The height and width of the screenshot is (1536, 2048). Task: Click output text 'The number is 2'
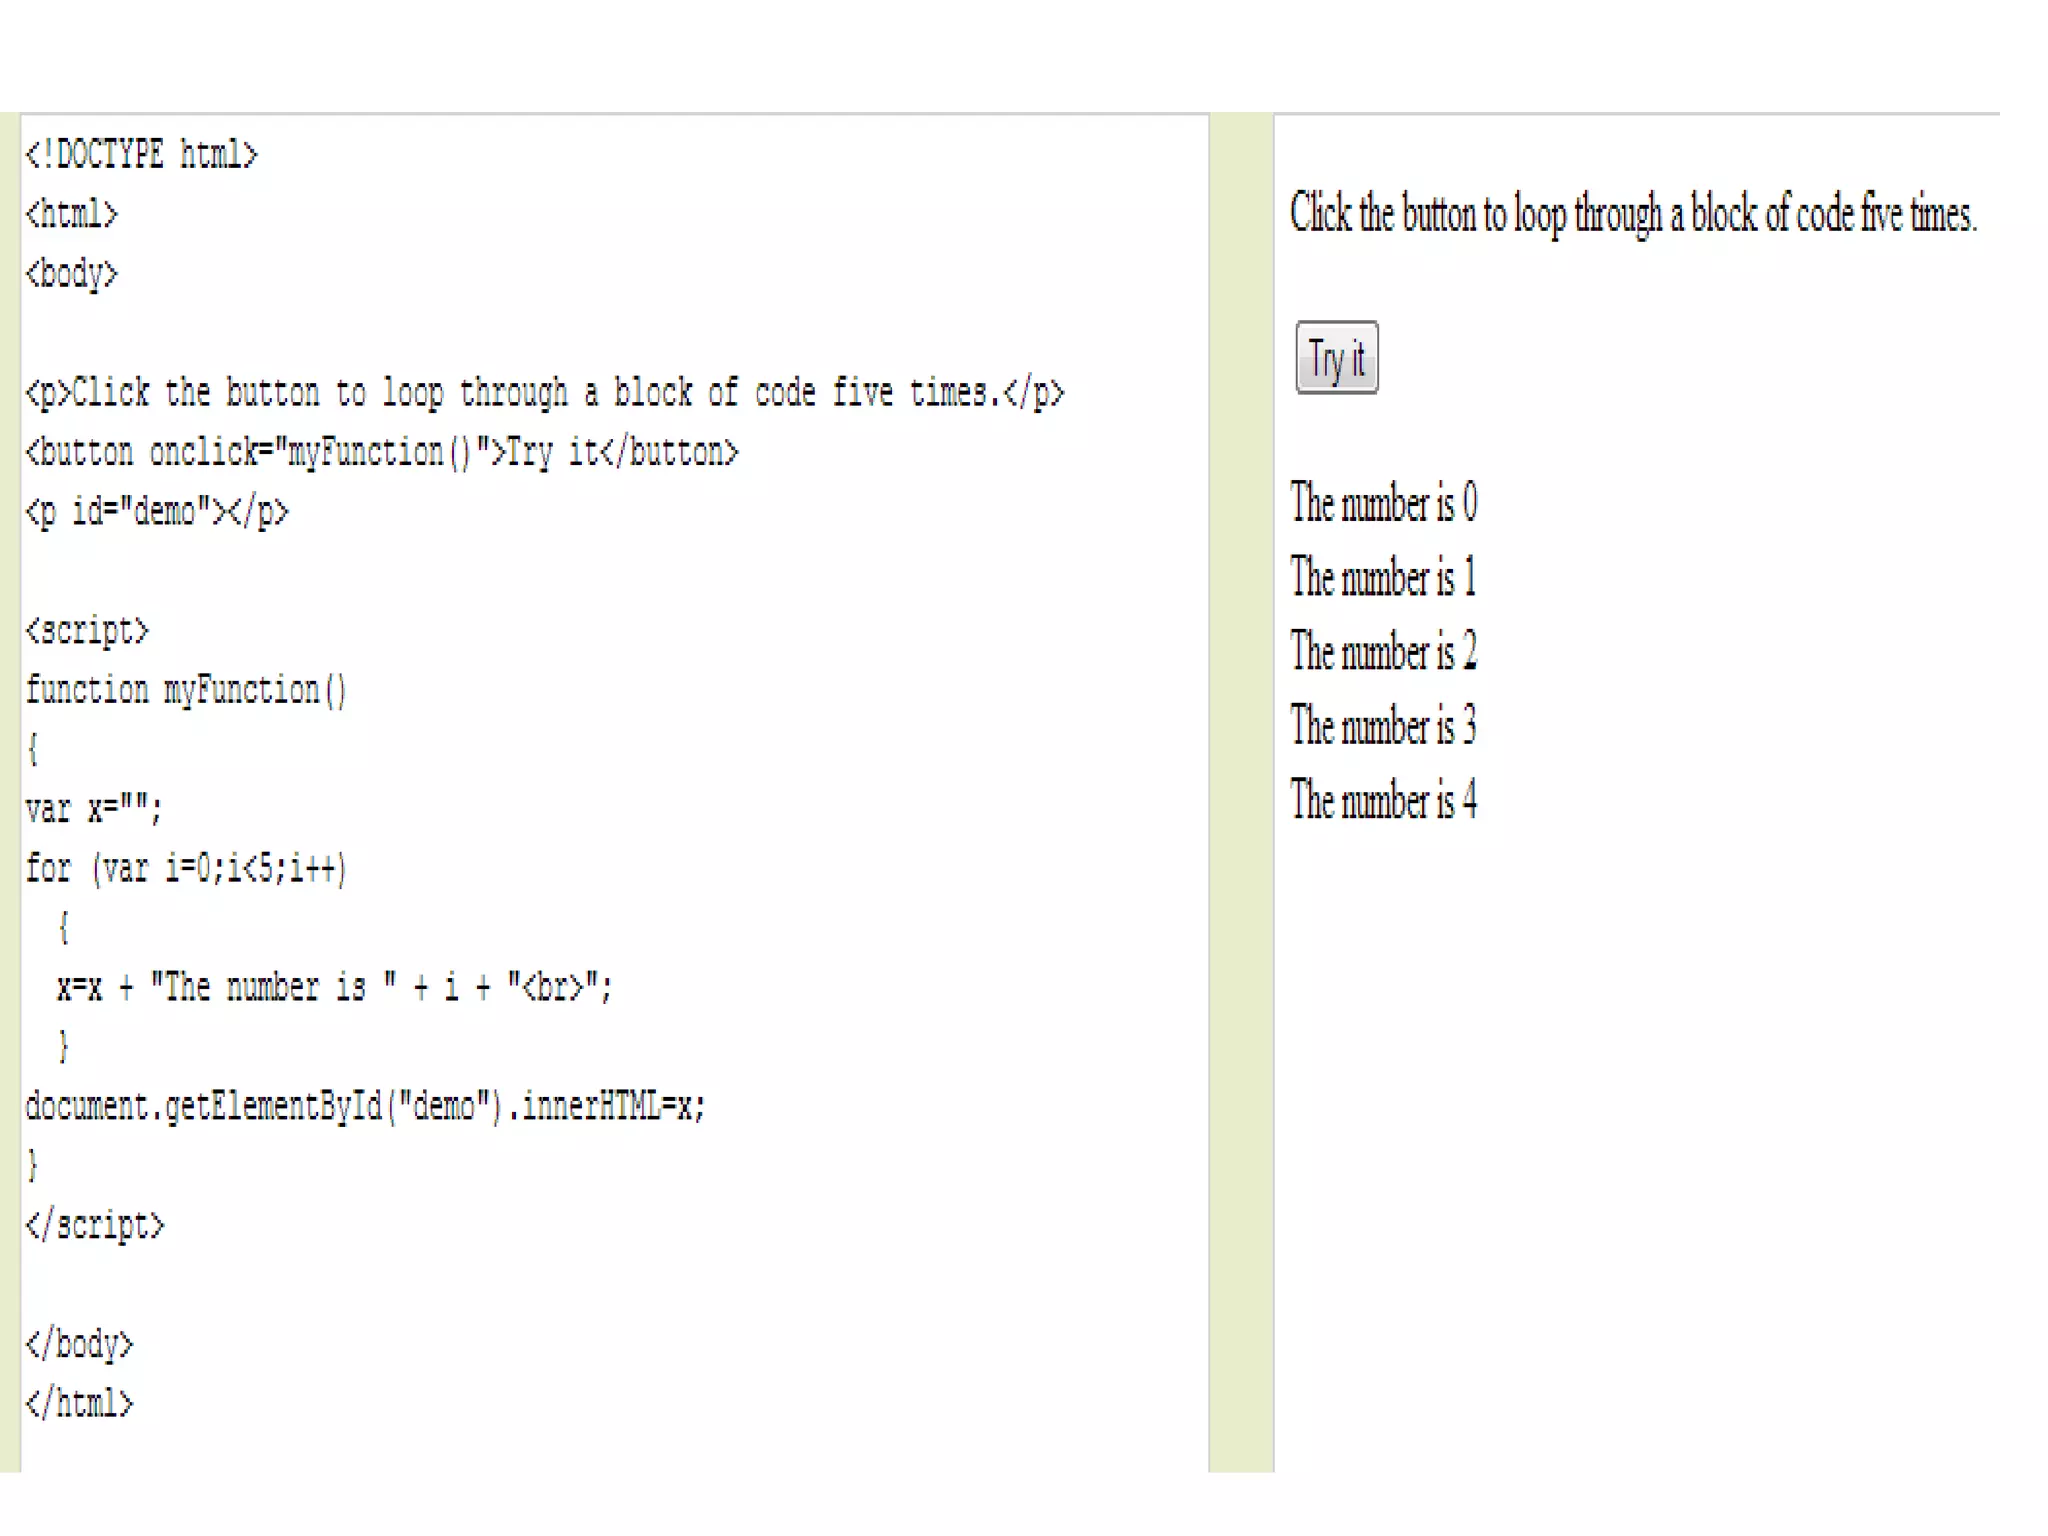[x=1384, y=651]
